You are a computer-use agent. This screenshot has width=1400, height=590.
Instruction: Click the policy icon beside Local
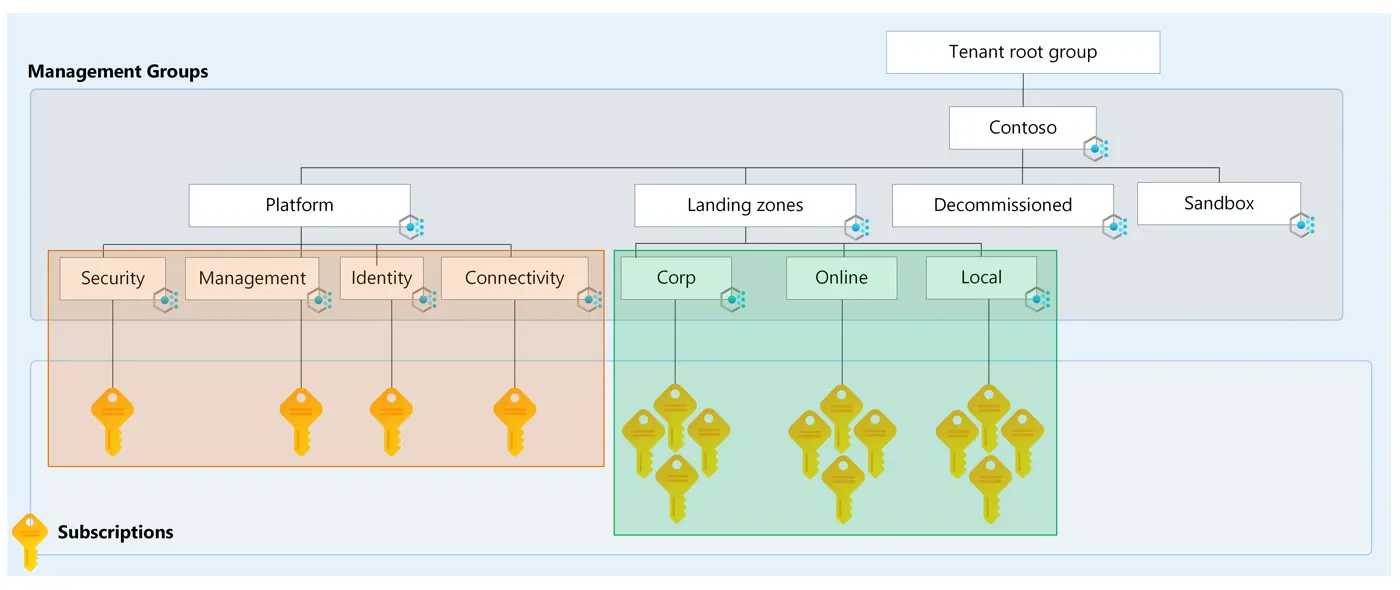1038,299
